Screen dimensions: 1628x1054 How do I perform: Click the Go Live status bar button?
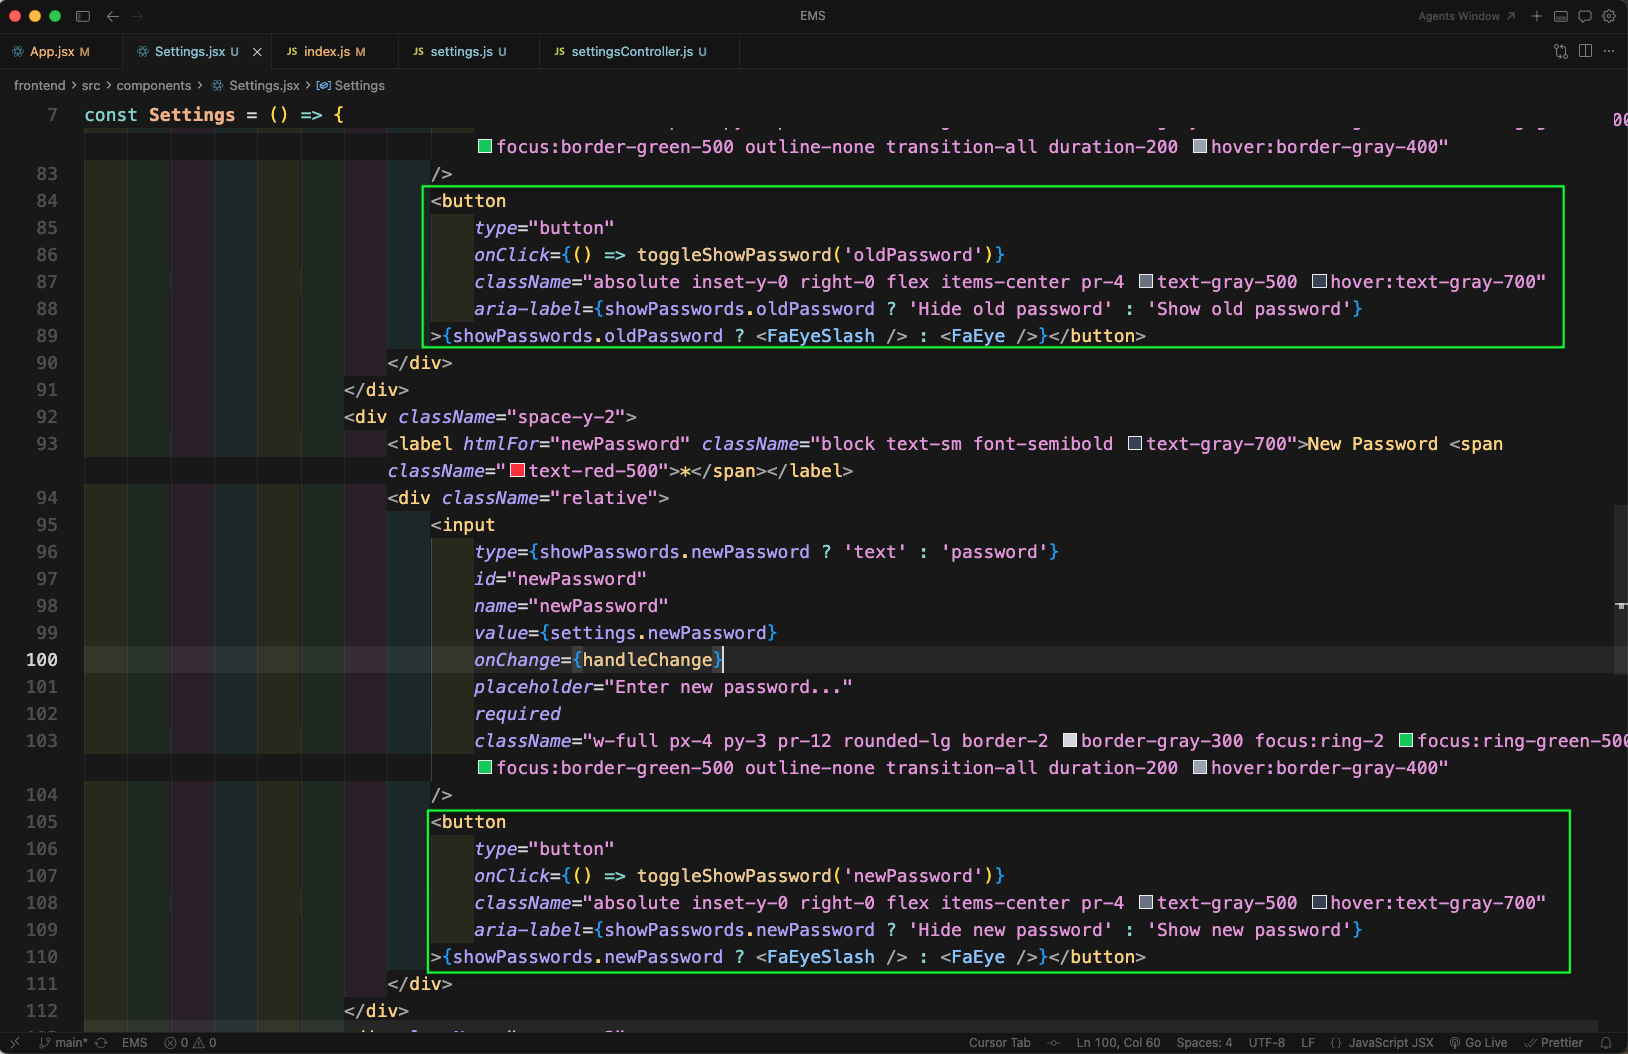(x=1479, y=1043)
